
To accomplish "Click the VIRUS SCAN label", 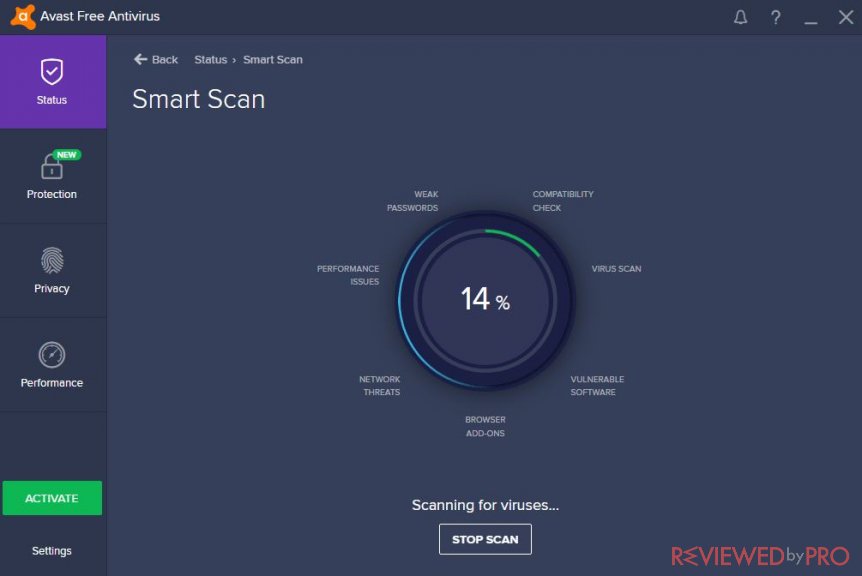I will pyautogui.click(x=616, y=269).
